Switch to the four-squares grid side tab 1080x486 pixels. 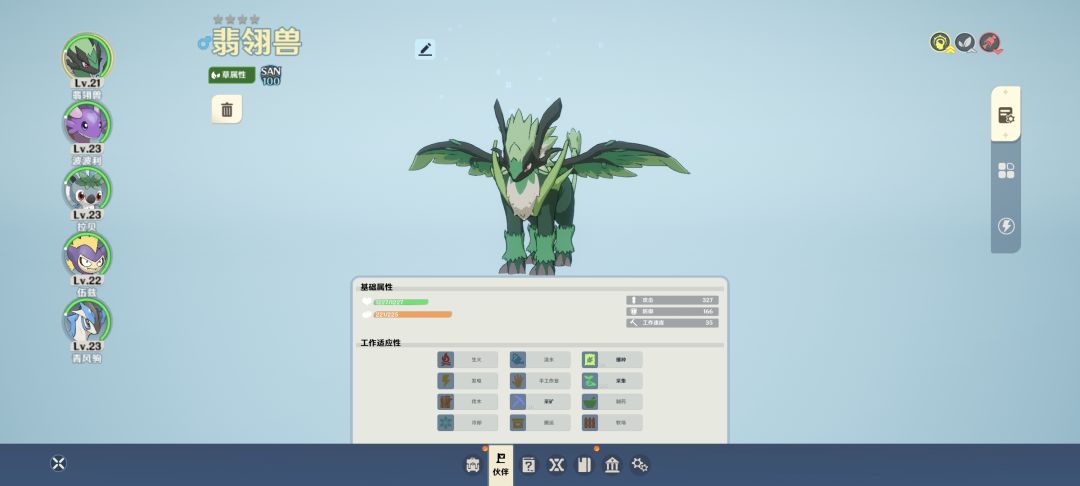(1006, 171)
